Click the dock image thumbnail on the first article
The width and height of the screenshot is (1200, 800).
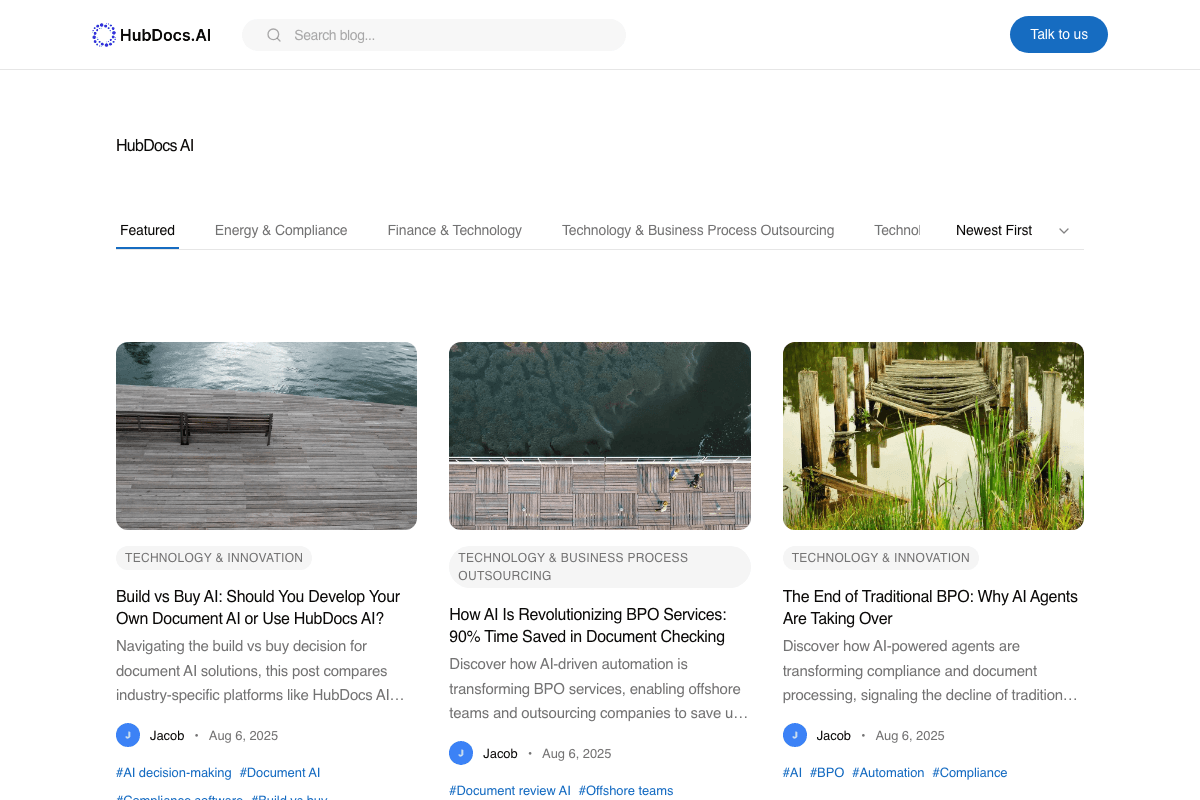tap(266, 435)
